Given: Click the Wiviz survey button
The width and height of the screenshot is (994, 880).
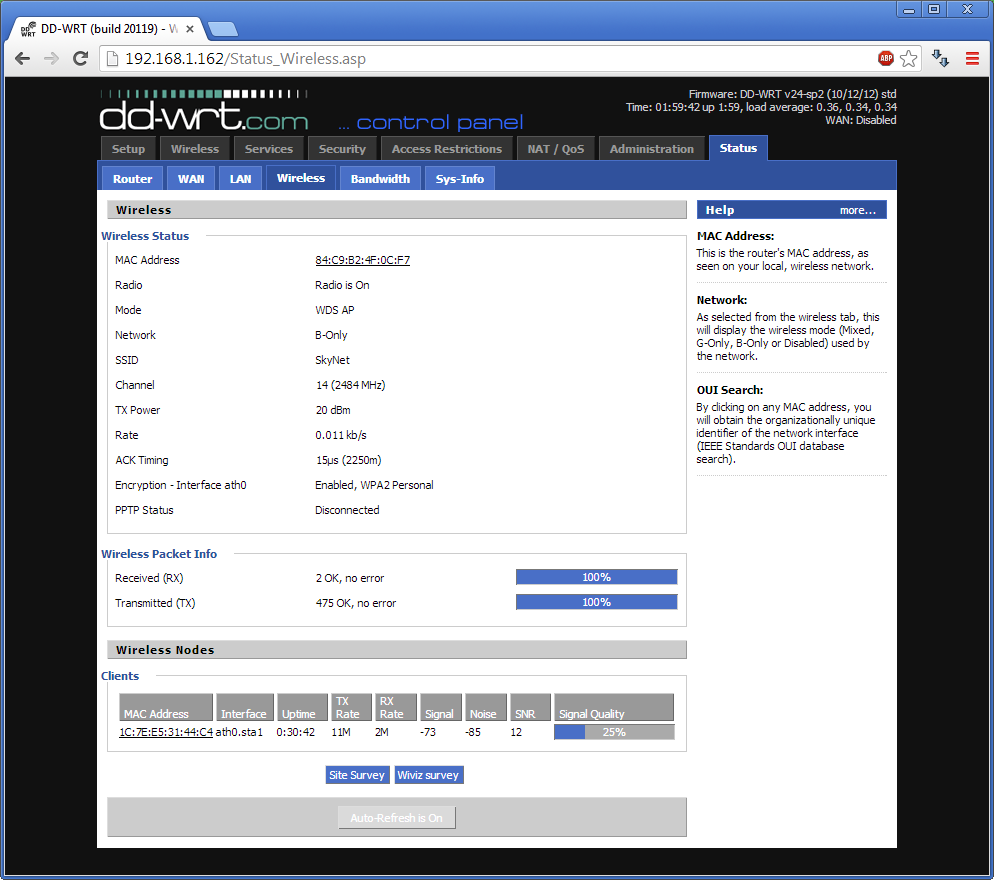Looking at the screenshot, I should click(428, 775).
